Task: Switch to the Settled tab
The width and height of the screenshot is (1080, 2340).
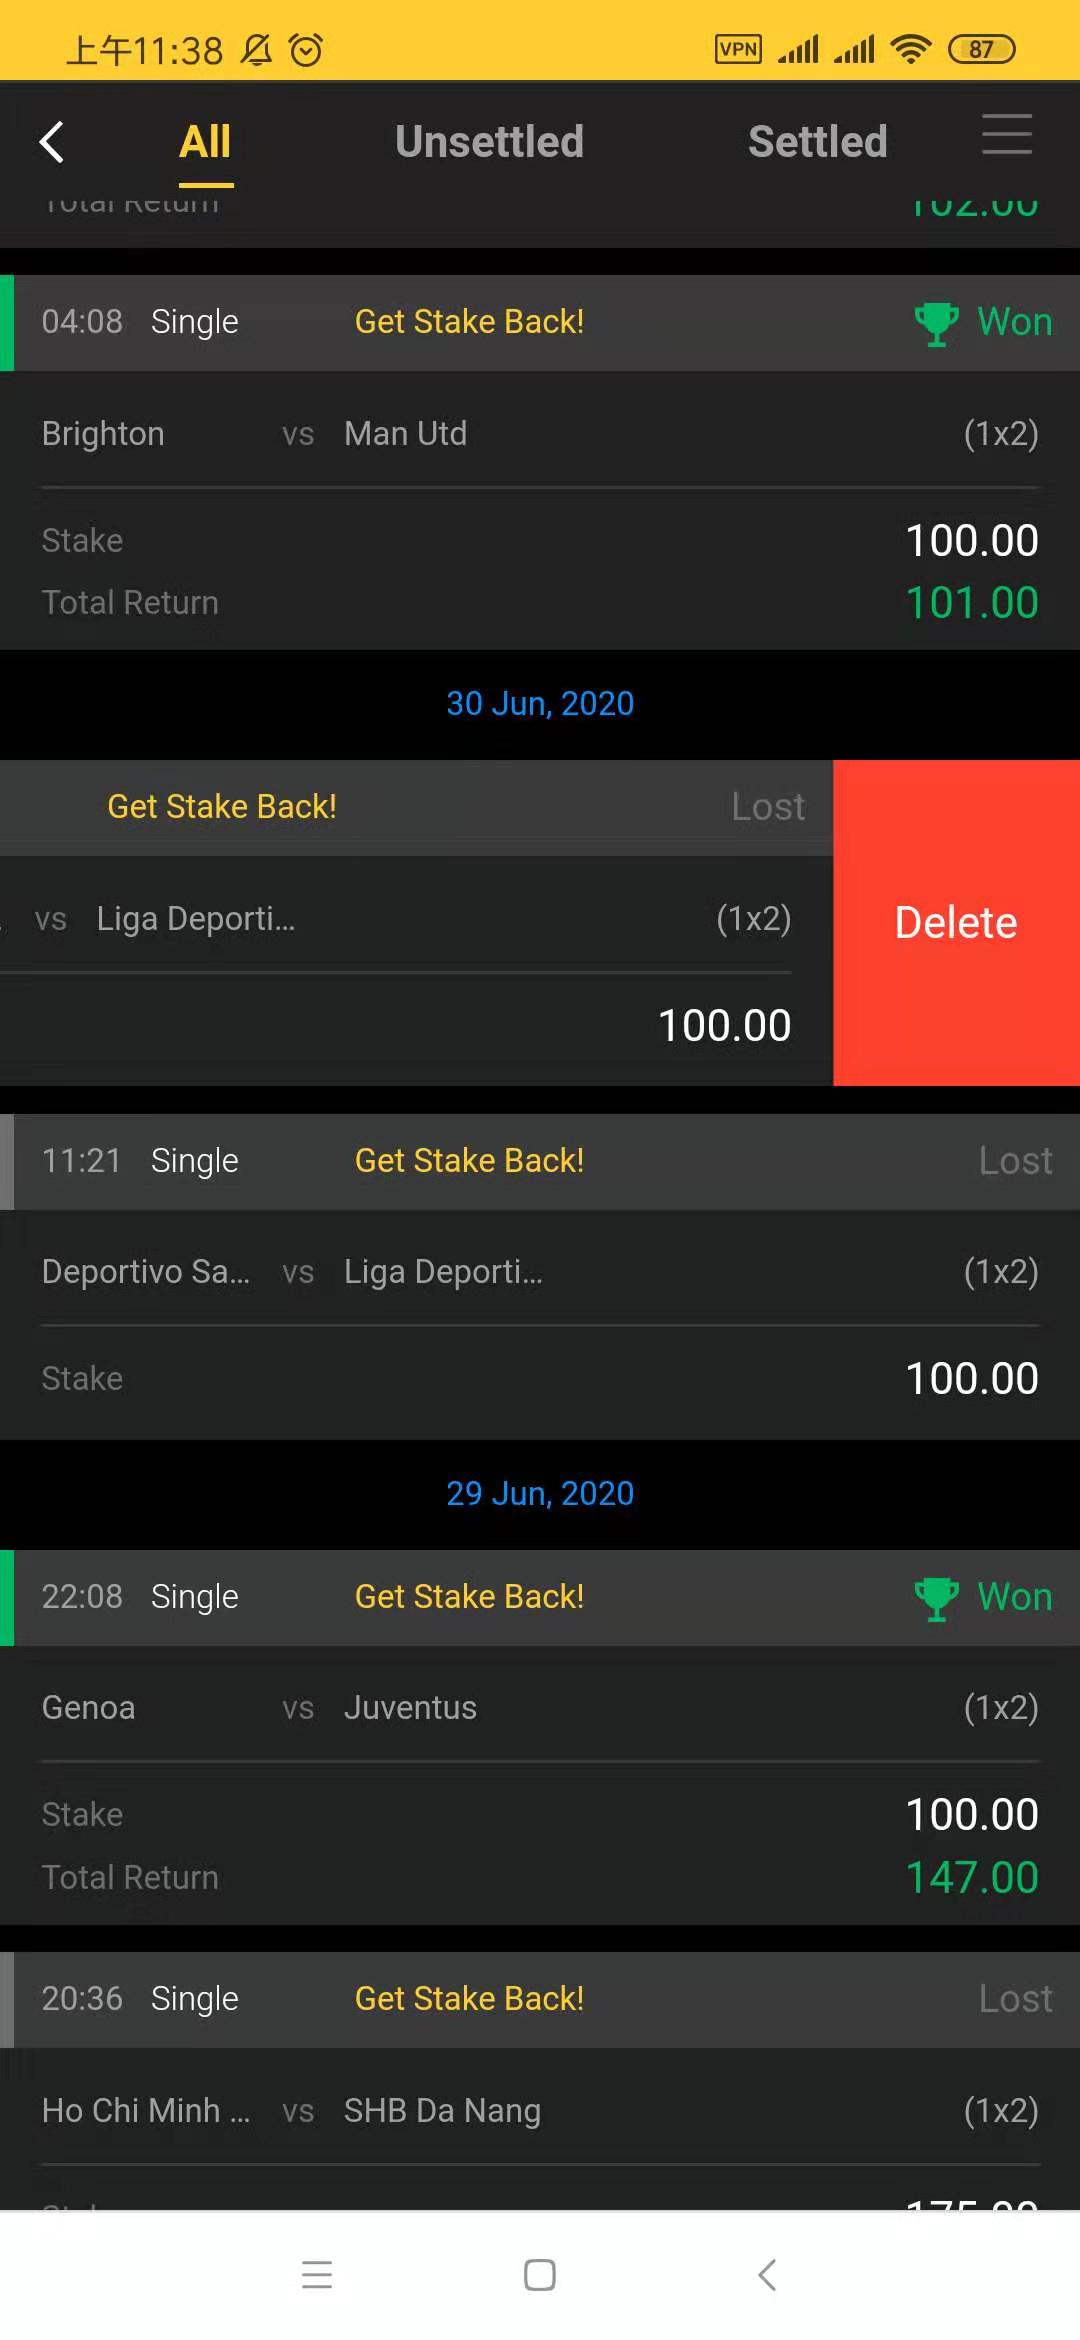Action: click(x=817, y=142)
